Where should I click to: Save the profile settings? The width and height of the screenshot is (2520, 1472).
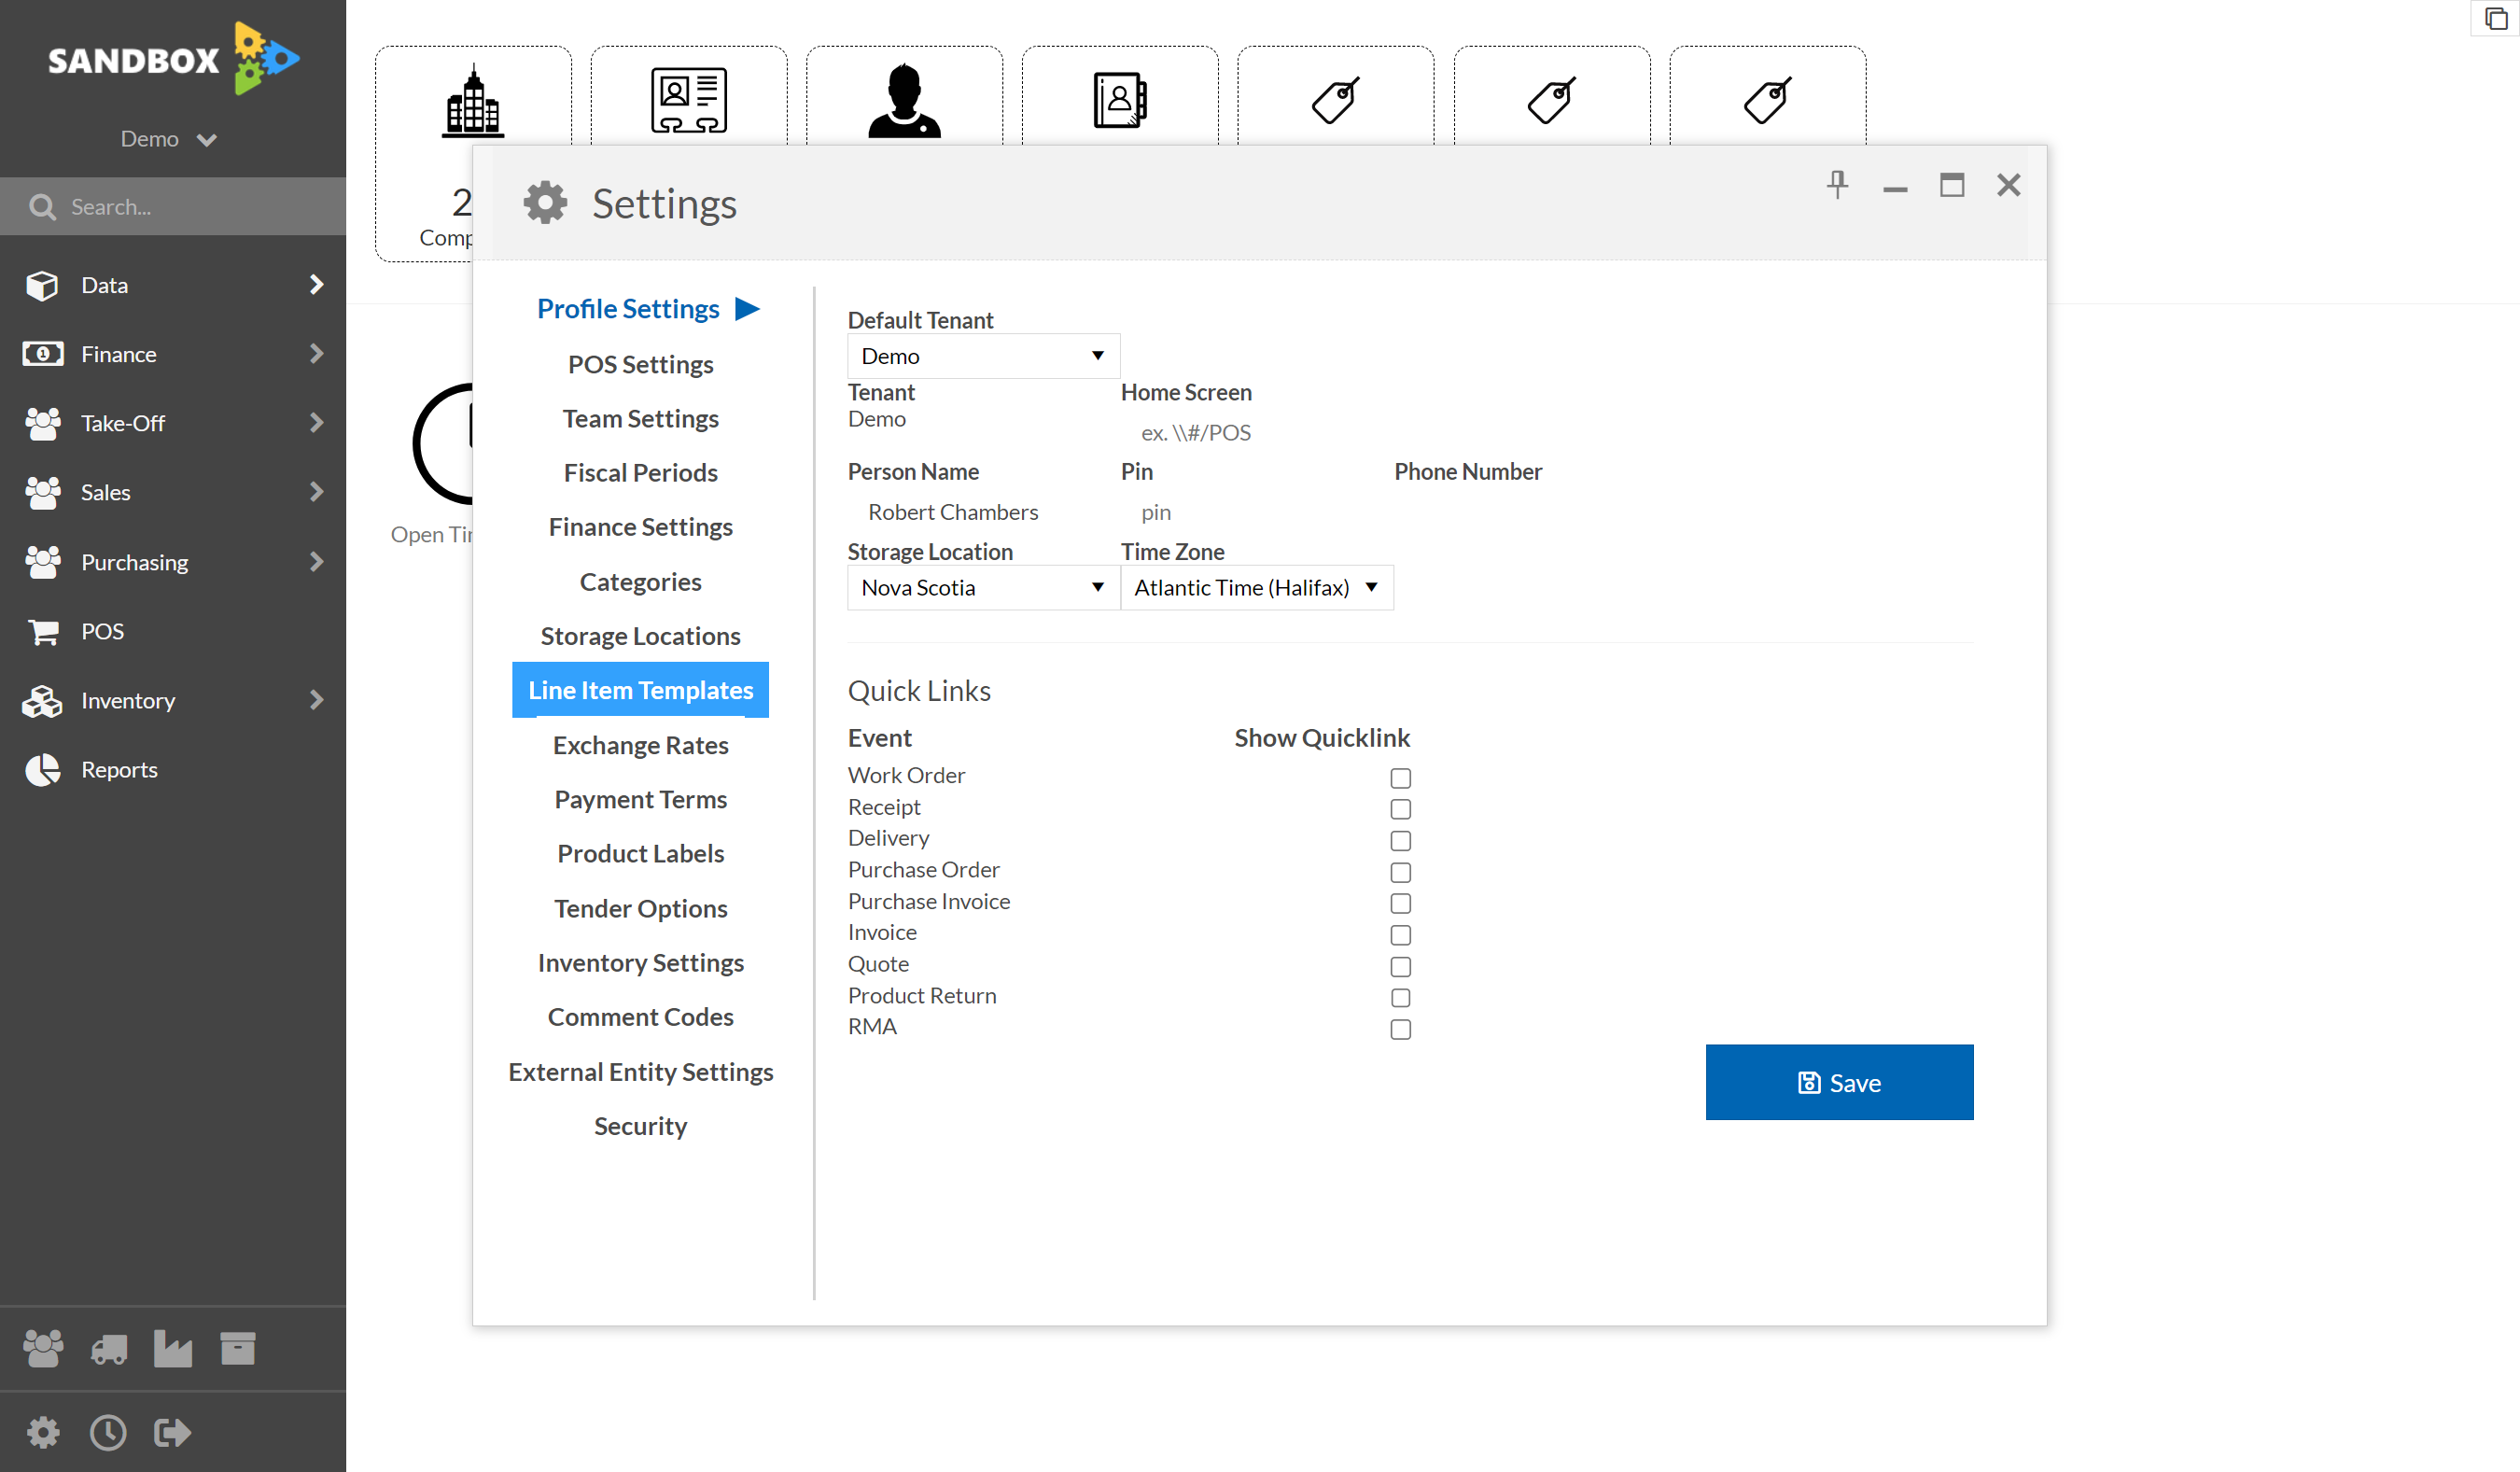pyautogui.click(x=1839, y=1083)
